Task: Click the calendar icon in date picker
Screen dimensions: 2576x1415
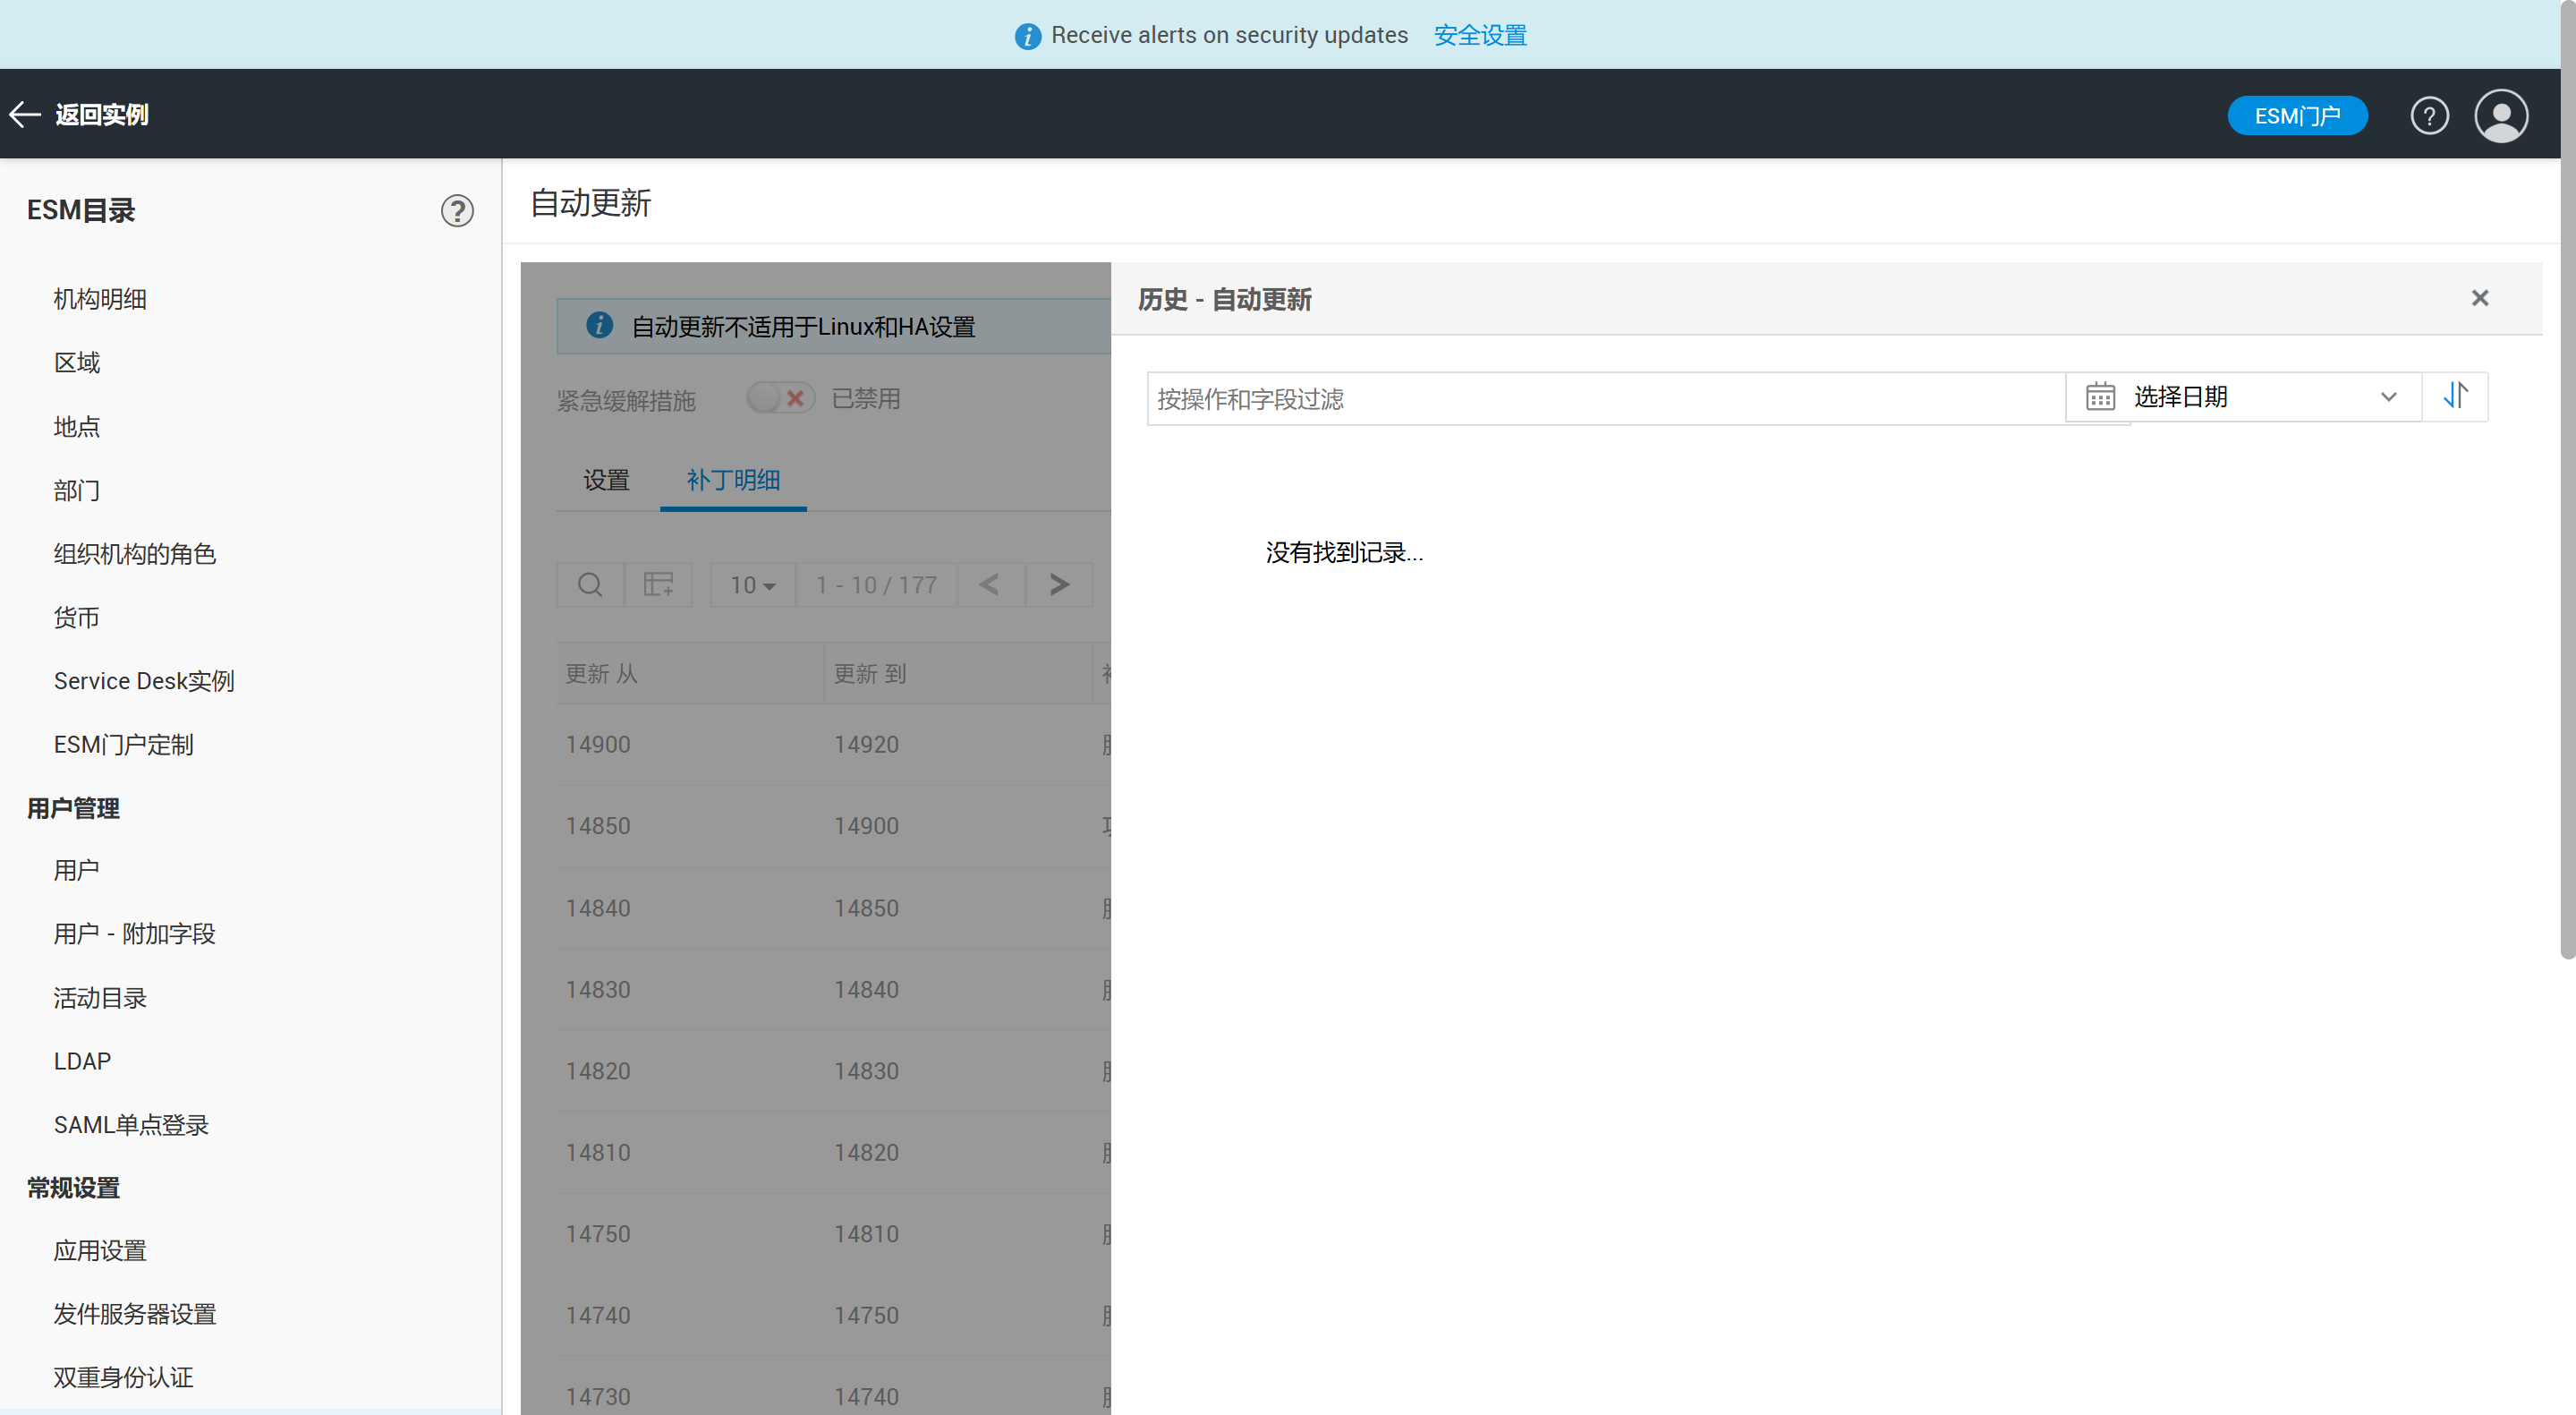Action: (2099, 397)
